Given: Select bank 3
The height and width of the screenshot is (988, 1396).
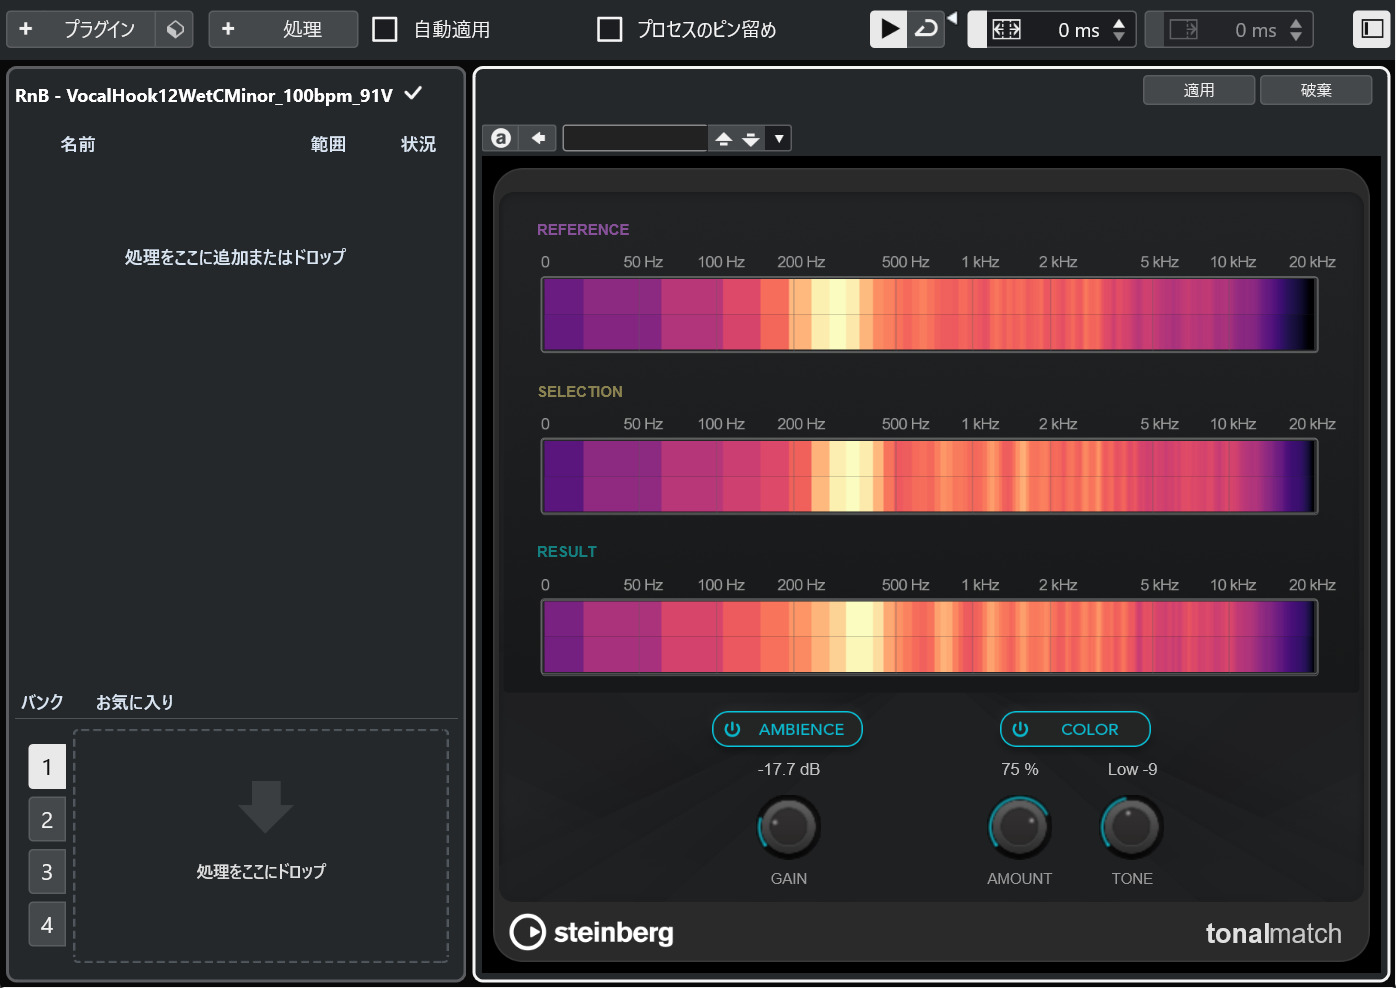Looking at the screenshot, I should (x=47, y=872).
